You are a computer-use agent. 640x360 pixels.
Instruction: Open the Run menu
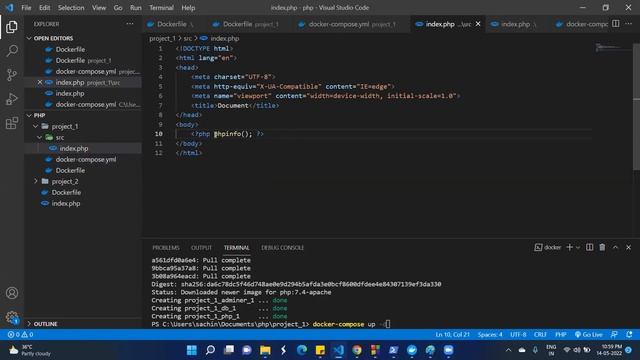(x=136, y=8)
